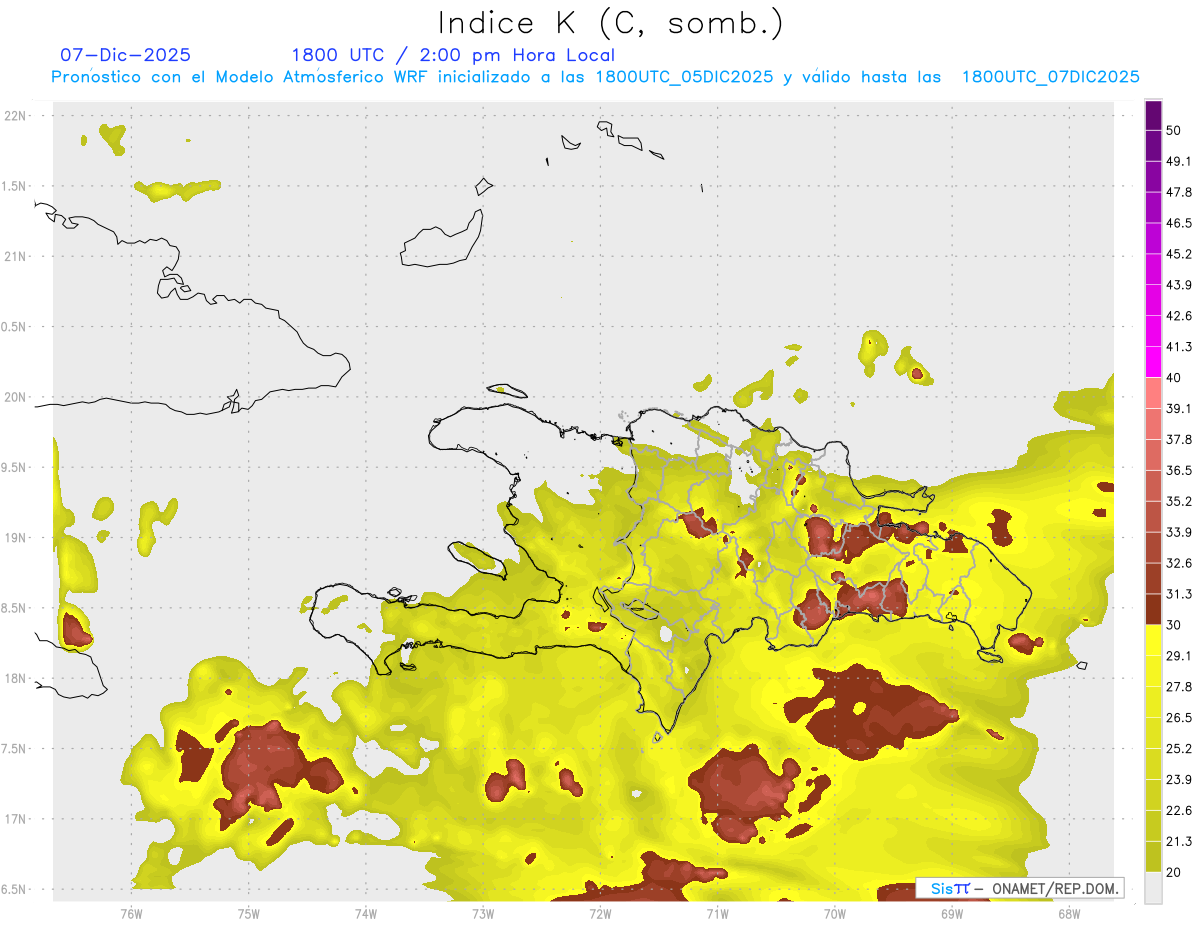This screenshot has width=1200, height=927.
Task: Click the legend value '32.6'
Action: 1179,563
